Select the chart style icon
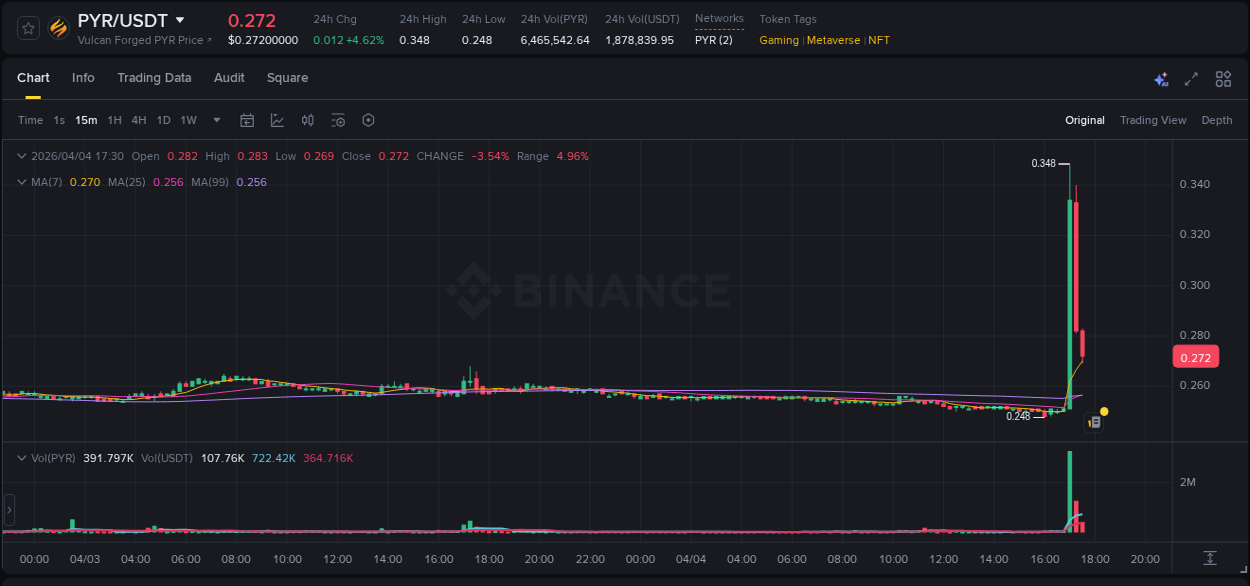This screenshot has width=1250, height=586. click(277, 120)
